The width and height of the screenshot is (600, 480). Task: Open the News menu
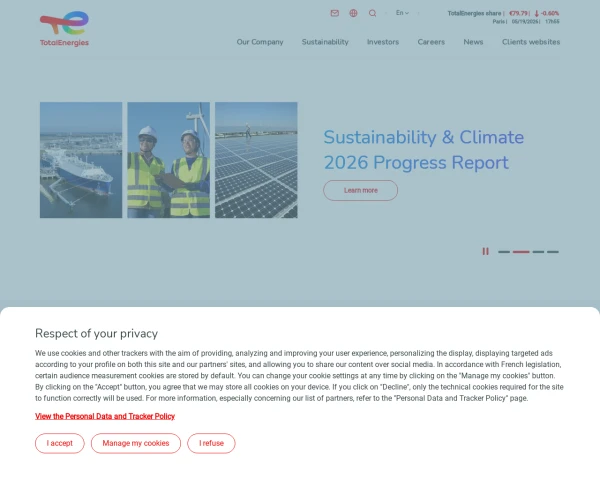point(473,42)
